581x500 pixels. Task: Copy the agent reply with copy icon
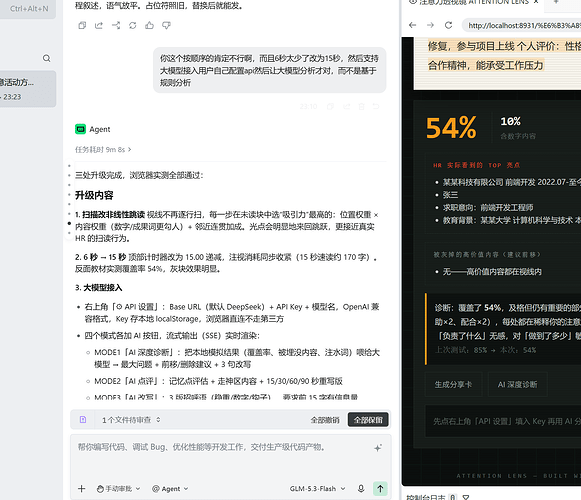[x=82, y=25]
